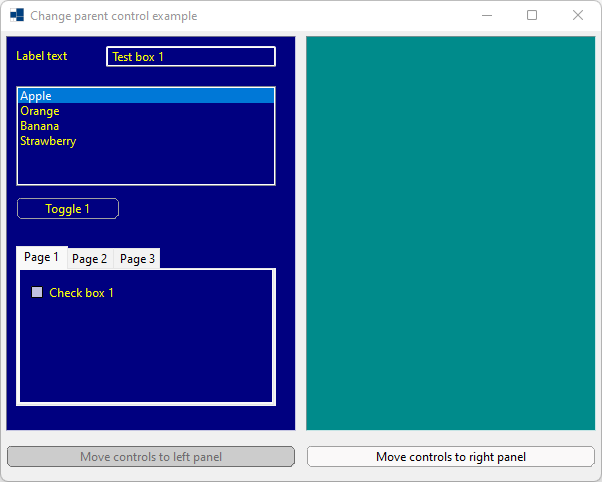The width and height of the screenshot is (602, 482).
Task: Minimize the window
Action: (487, 16)
